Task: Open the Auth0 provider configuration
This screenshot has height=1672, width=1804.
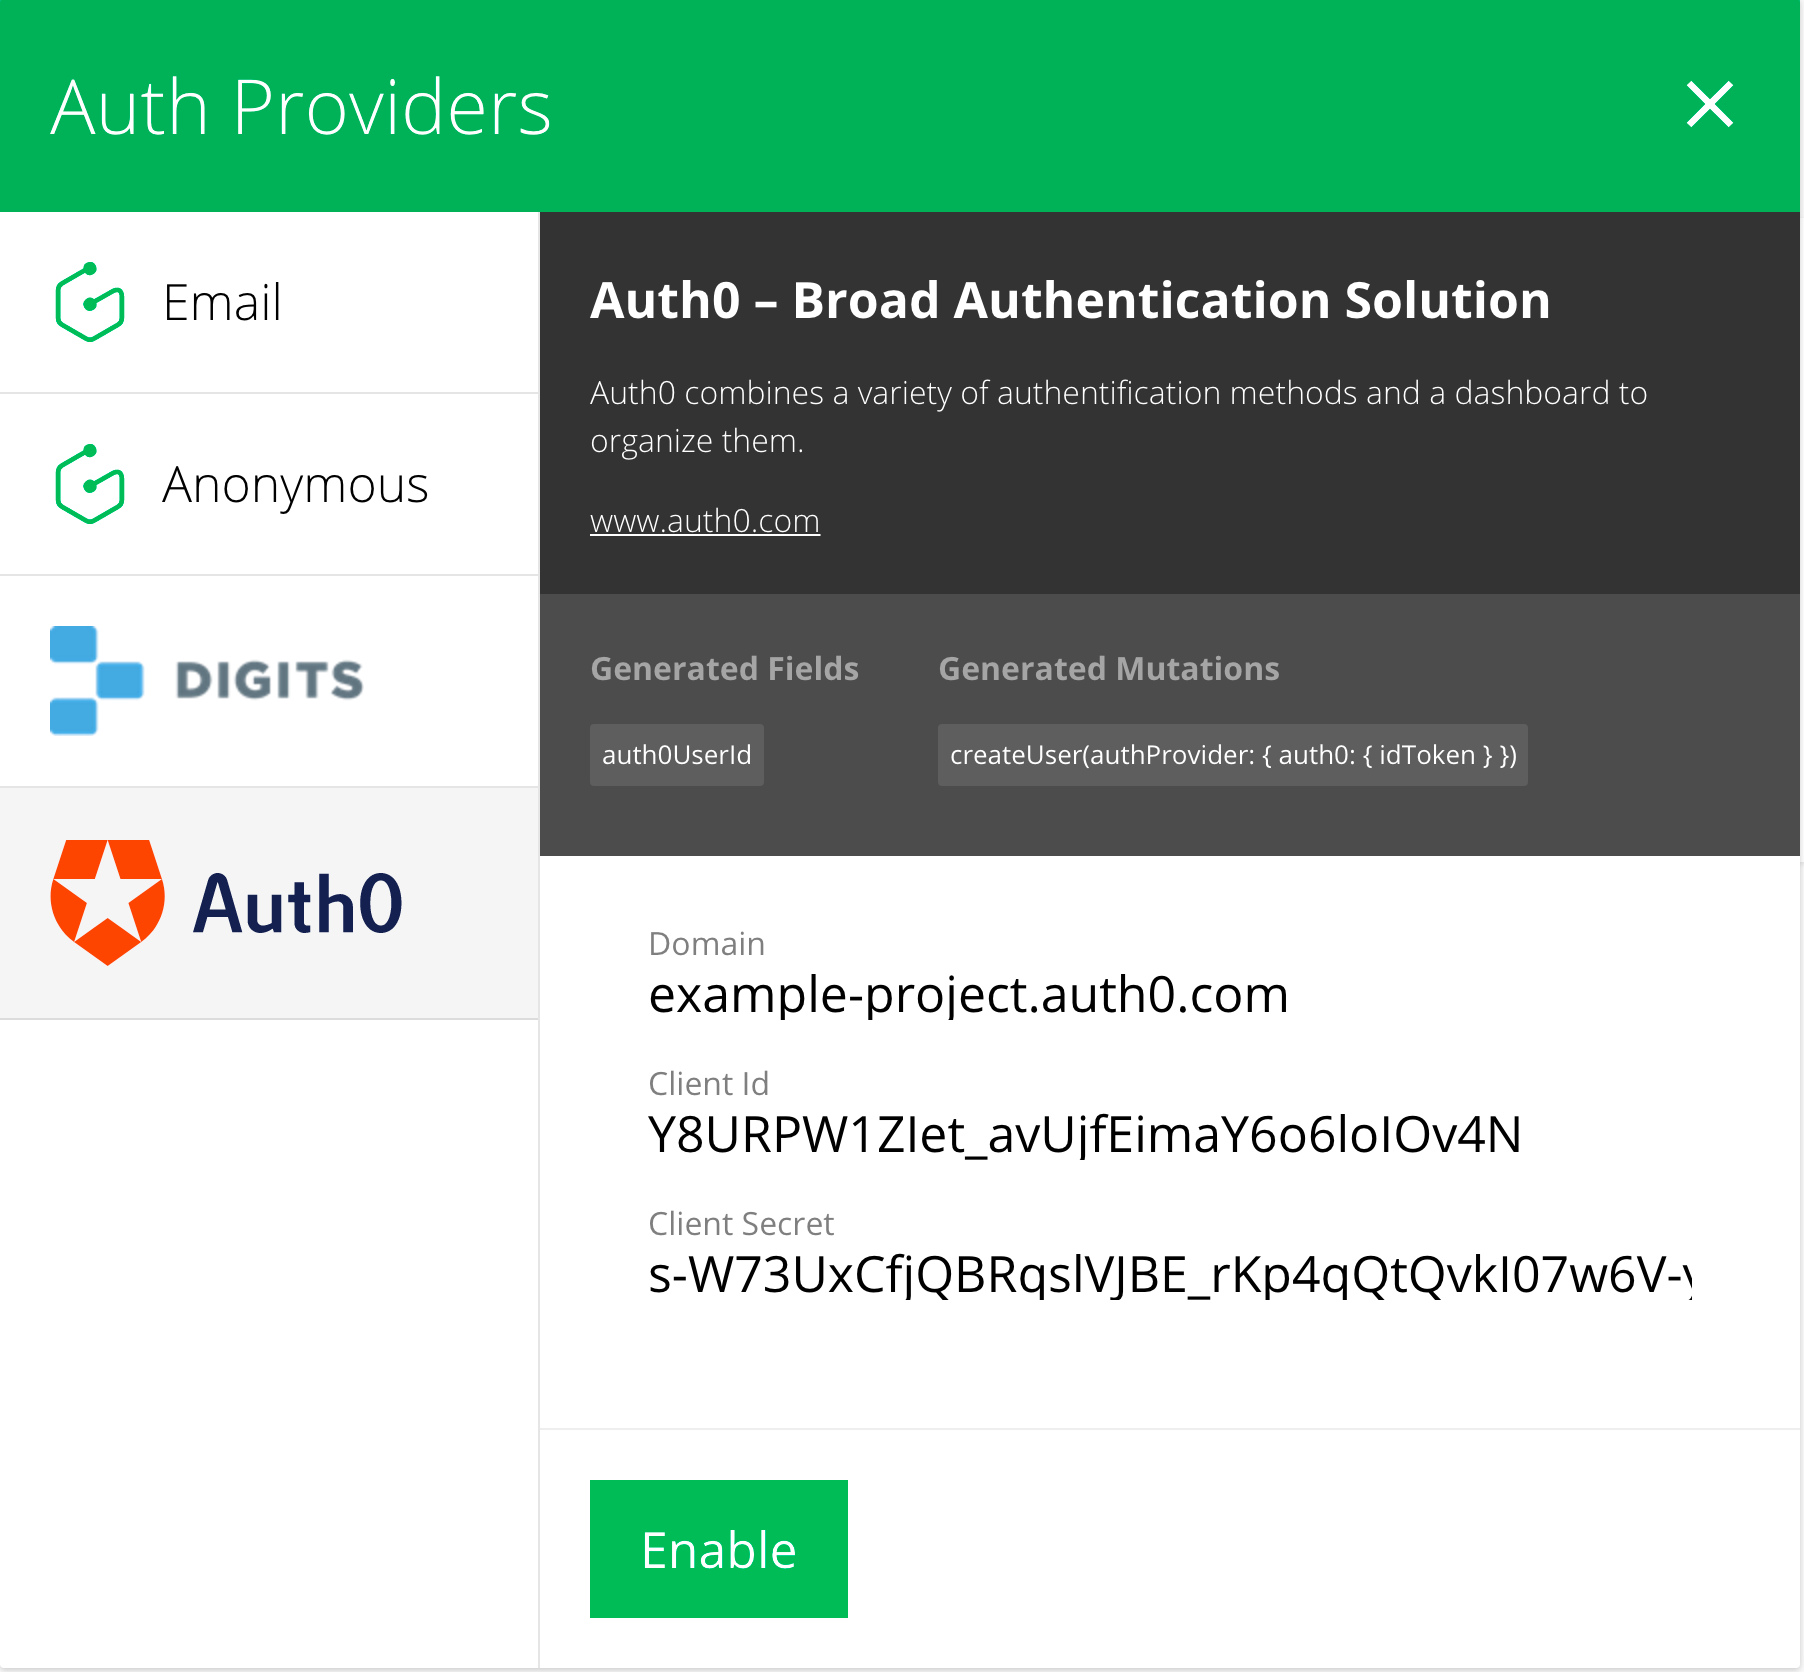Action: (x=269, y=901)
